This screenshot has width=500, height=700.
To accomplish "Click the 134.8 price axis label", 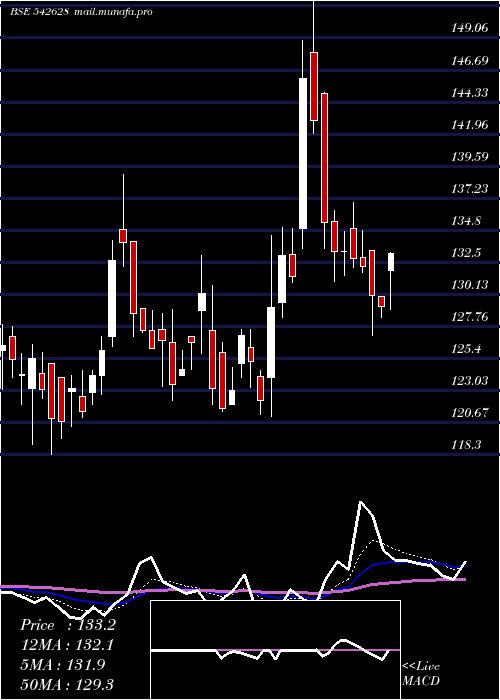I will click(466, 221).
